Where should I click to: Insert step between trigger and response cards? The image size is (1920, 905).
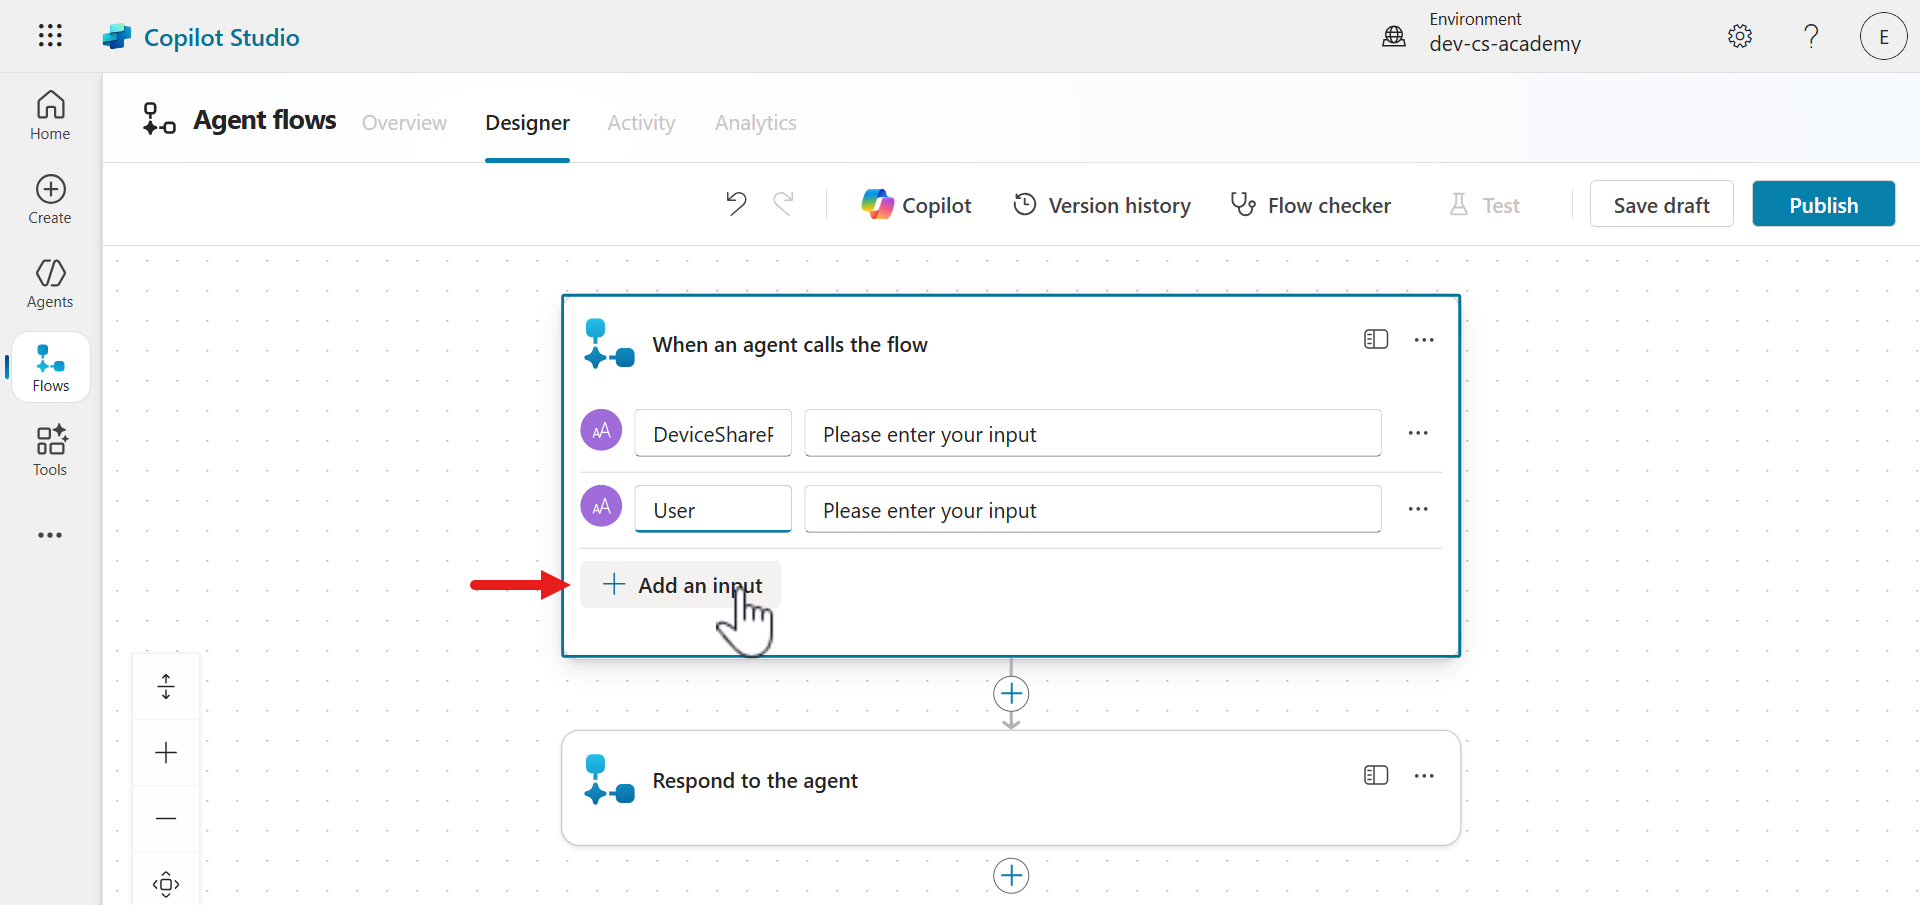click(x=1011, y=693)
